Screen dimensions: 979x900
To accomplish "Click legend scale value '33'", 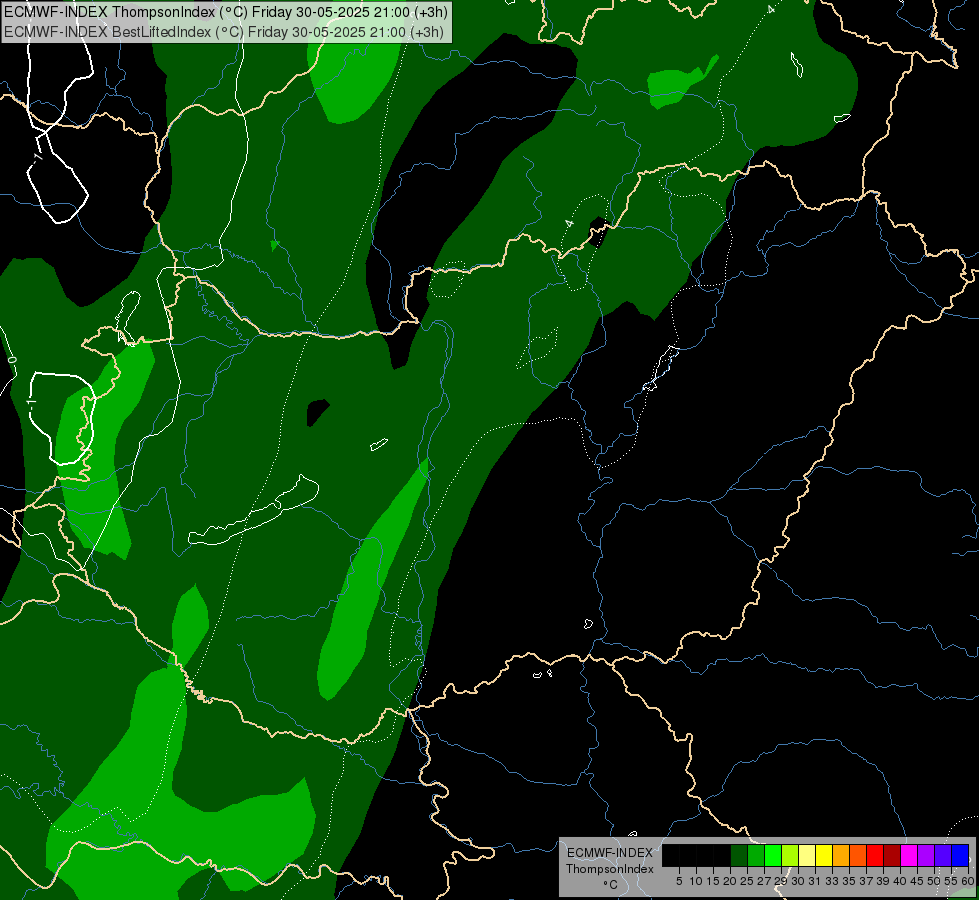I will point(832,881).
